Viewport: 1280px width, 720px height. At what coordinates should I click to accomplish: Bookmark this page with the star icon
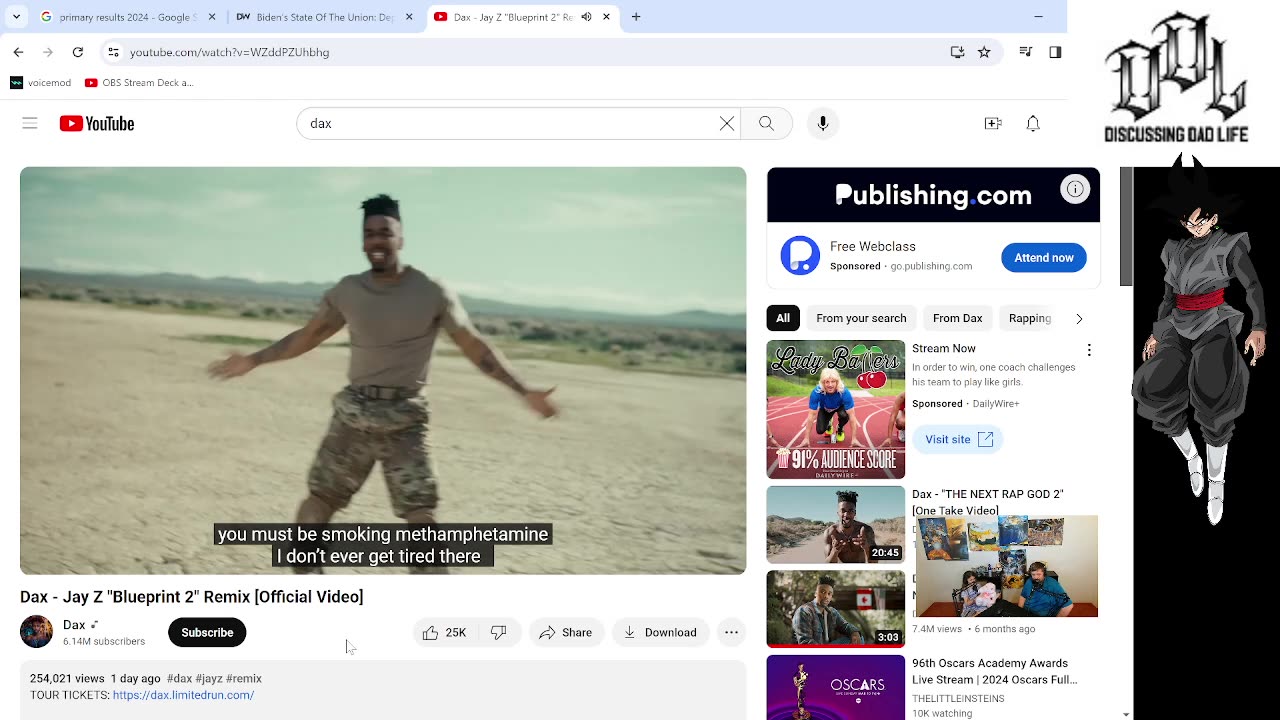(x=984, y=52)
